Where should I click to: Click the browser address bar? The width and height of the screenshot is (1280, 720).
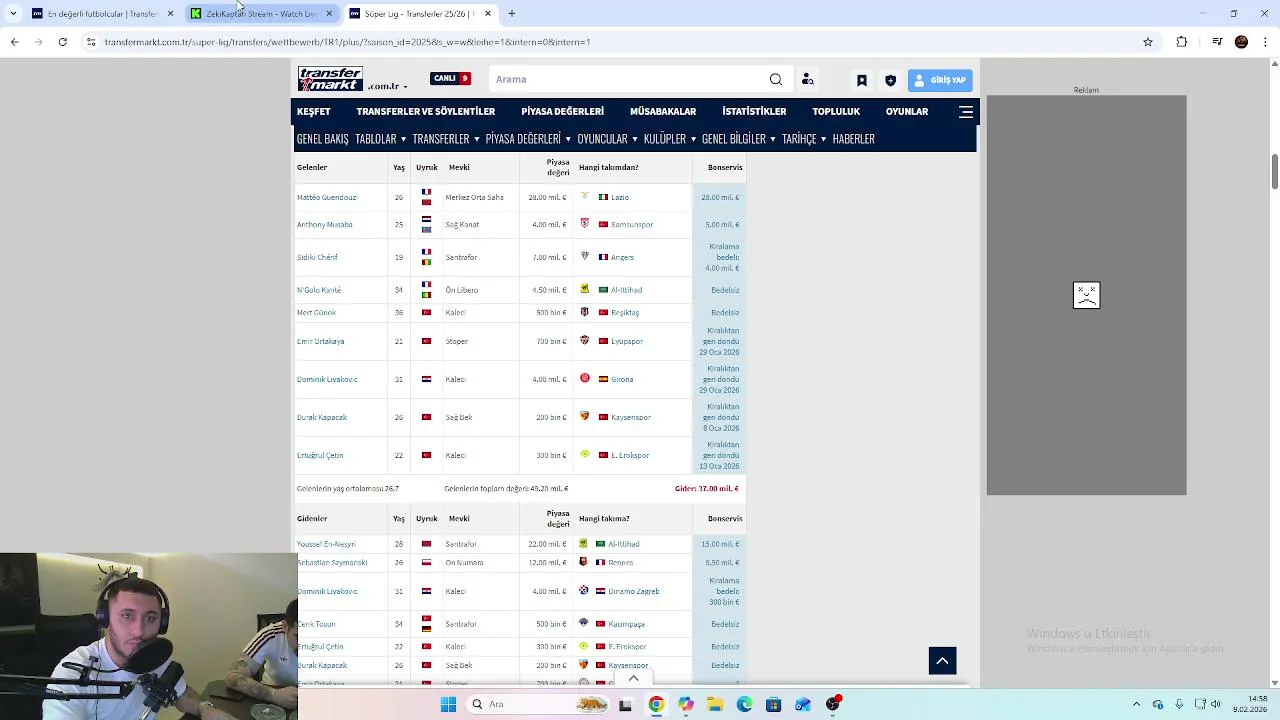point(615,42)
